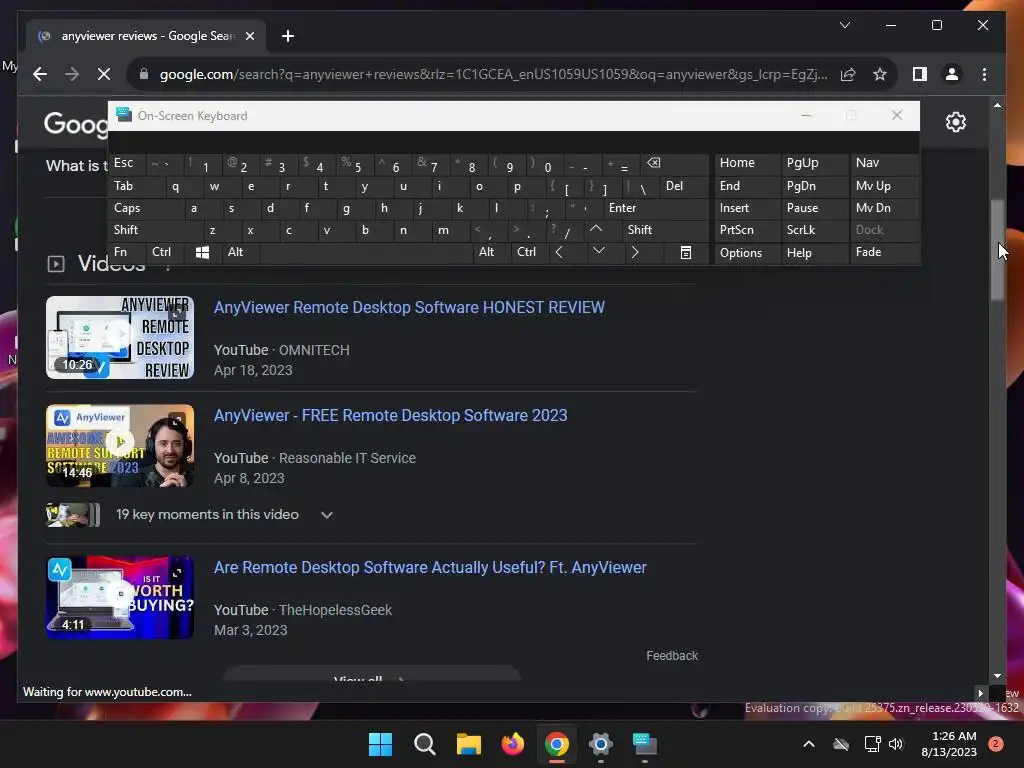This screenshot has height=768, width=1024.
Task: Open Google quick settings gear
Action: coord(955,122)
